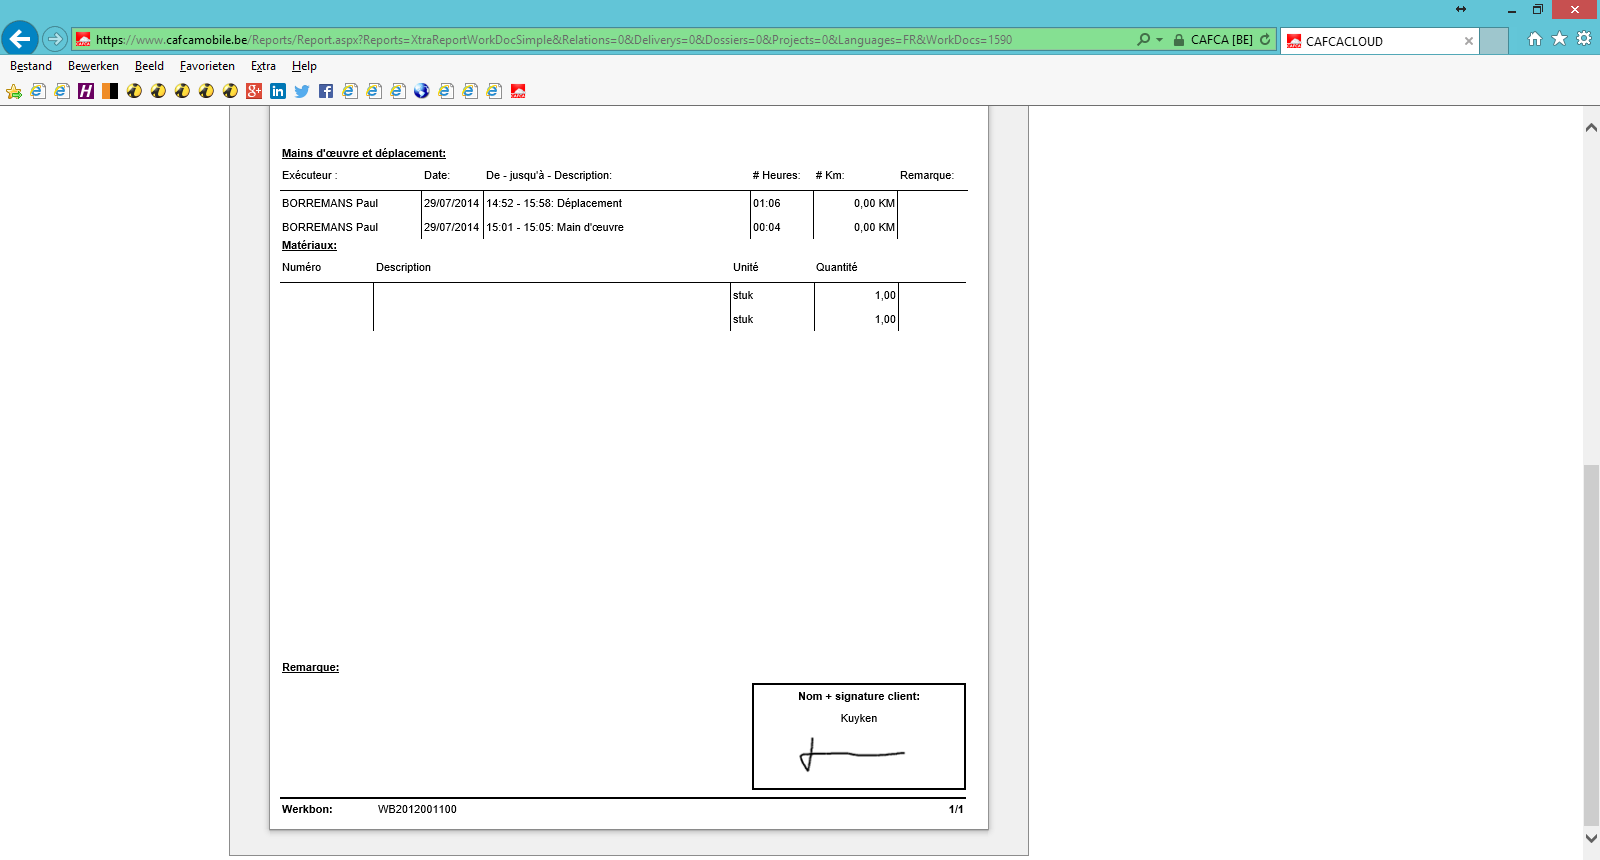Click '15:01 - 15:05: Main d'œuvre' cell

[x=555, y=227]
